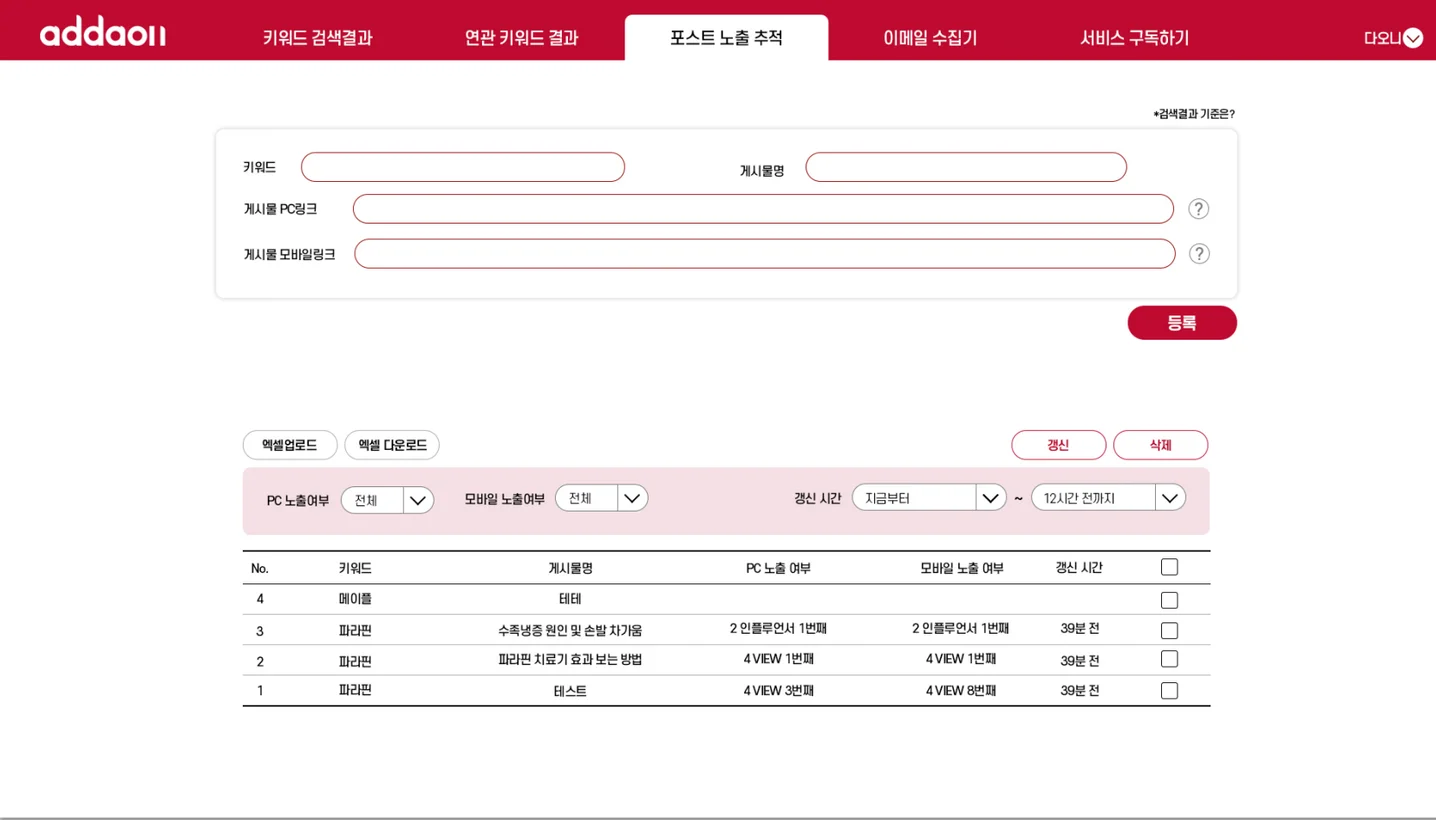Click the 엑셀업로드 button
The width and height of the screenshot is (1436, 820).
pyautogui.click(x=290, y=445)
